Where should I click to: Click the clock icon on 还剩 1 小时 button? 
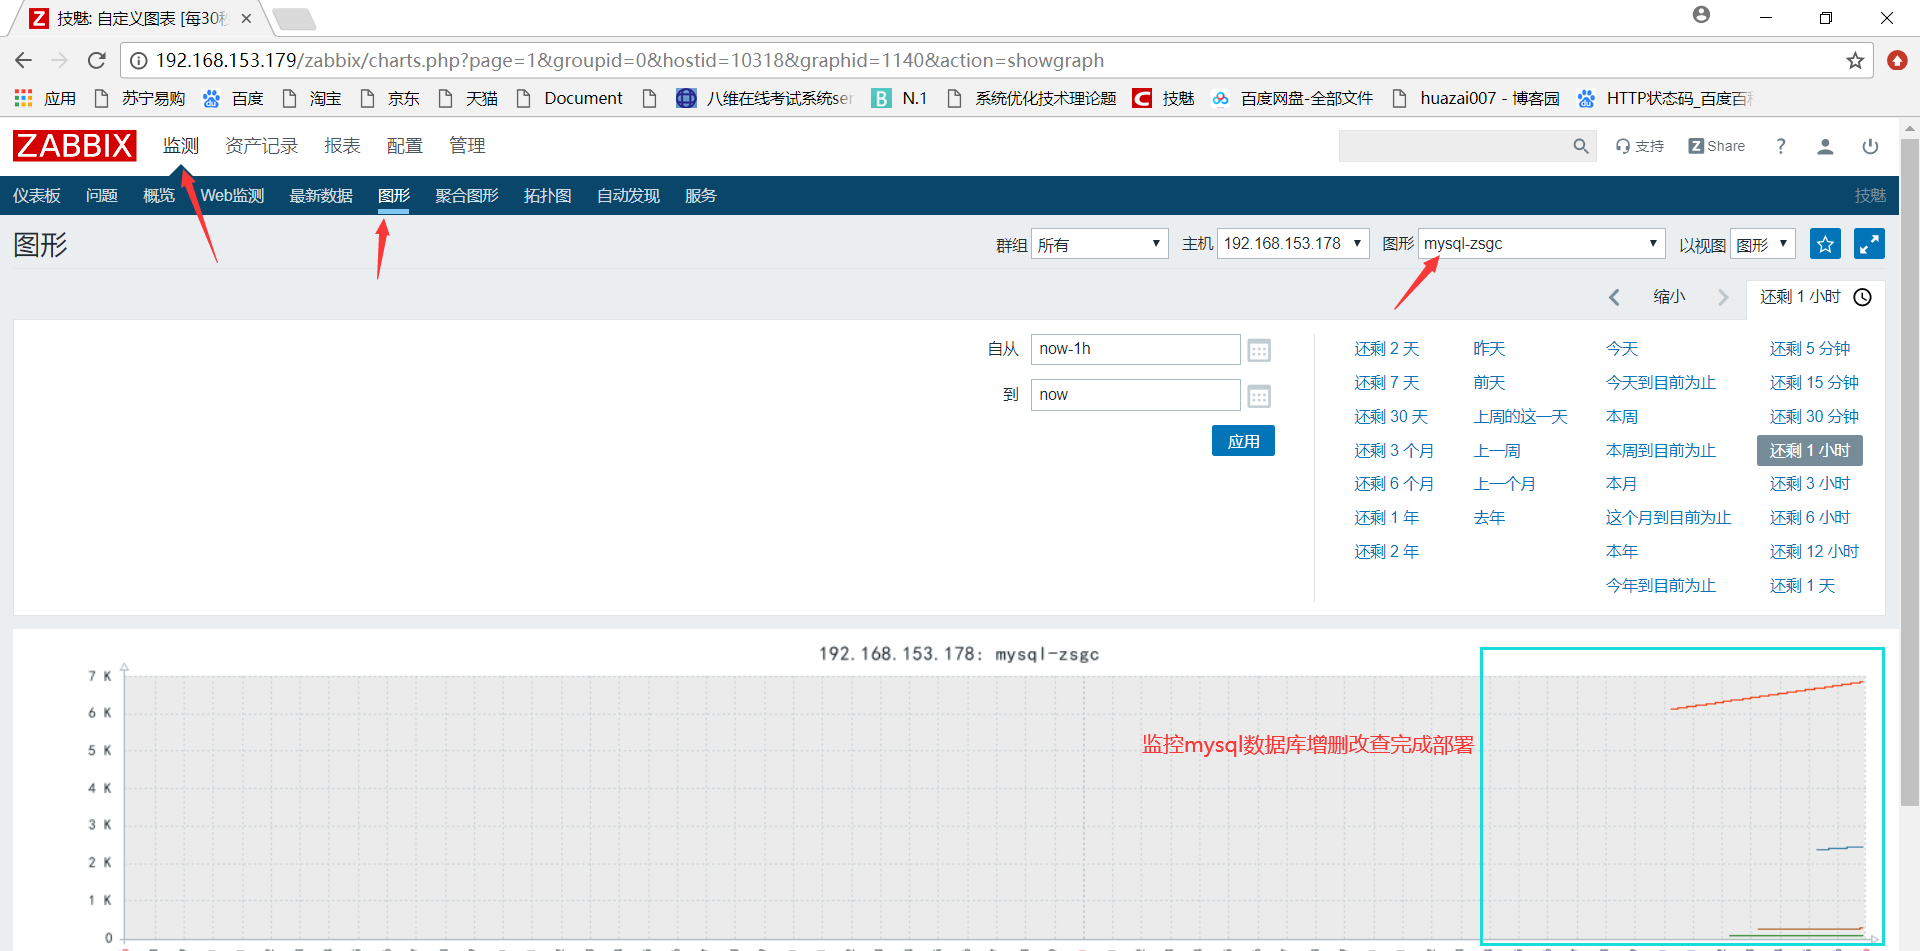tap(1861, 297)
